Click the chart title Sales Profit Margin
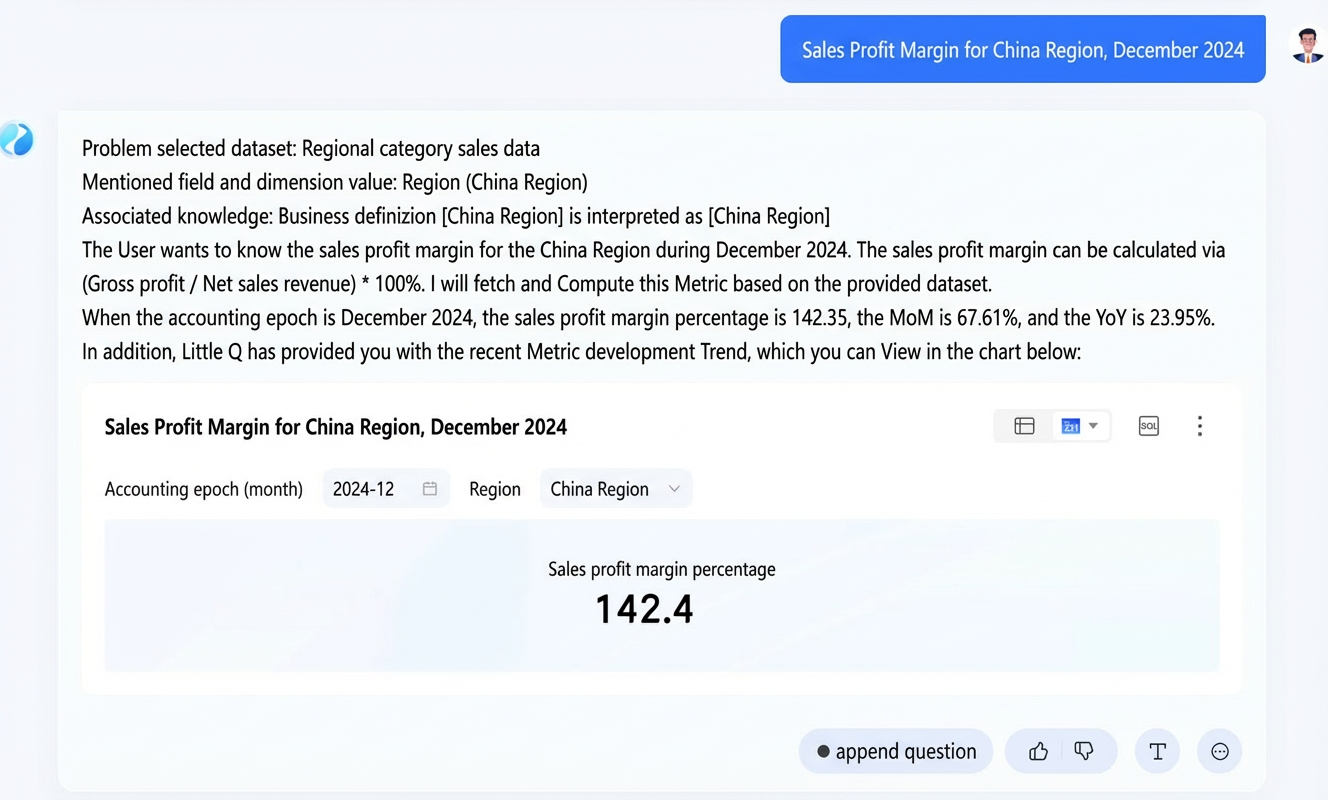This screenshot has height=800, width=1328. (336, 427)
